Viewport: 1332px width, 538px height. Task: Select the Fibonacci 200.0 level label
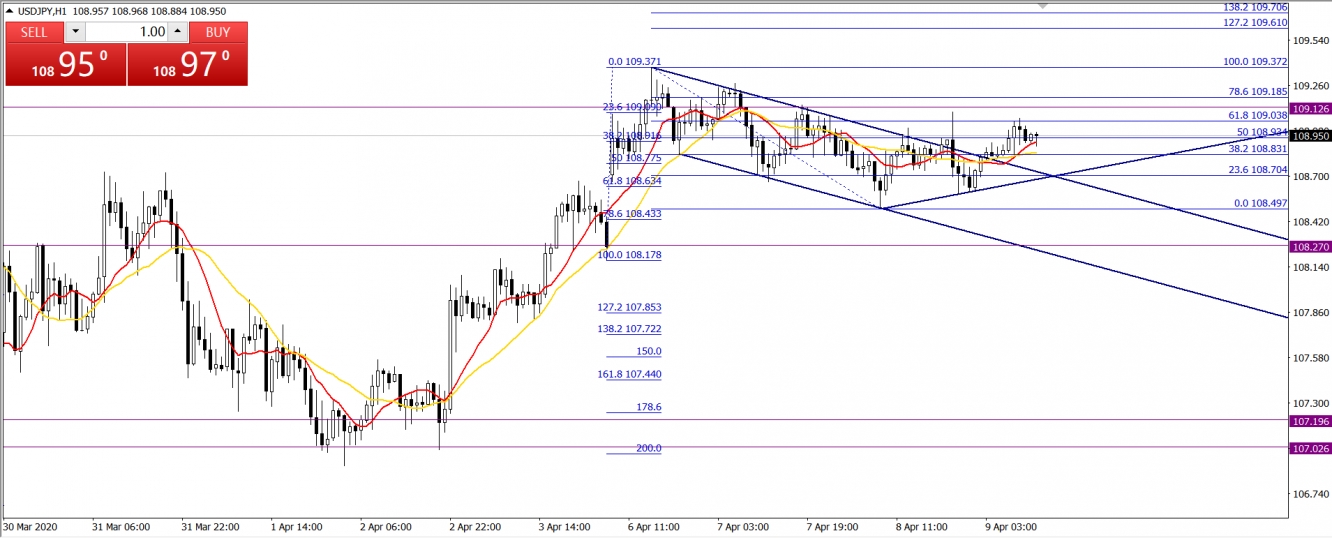tap(648, 448)
